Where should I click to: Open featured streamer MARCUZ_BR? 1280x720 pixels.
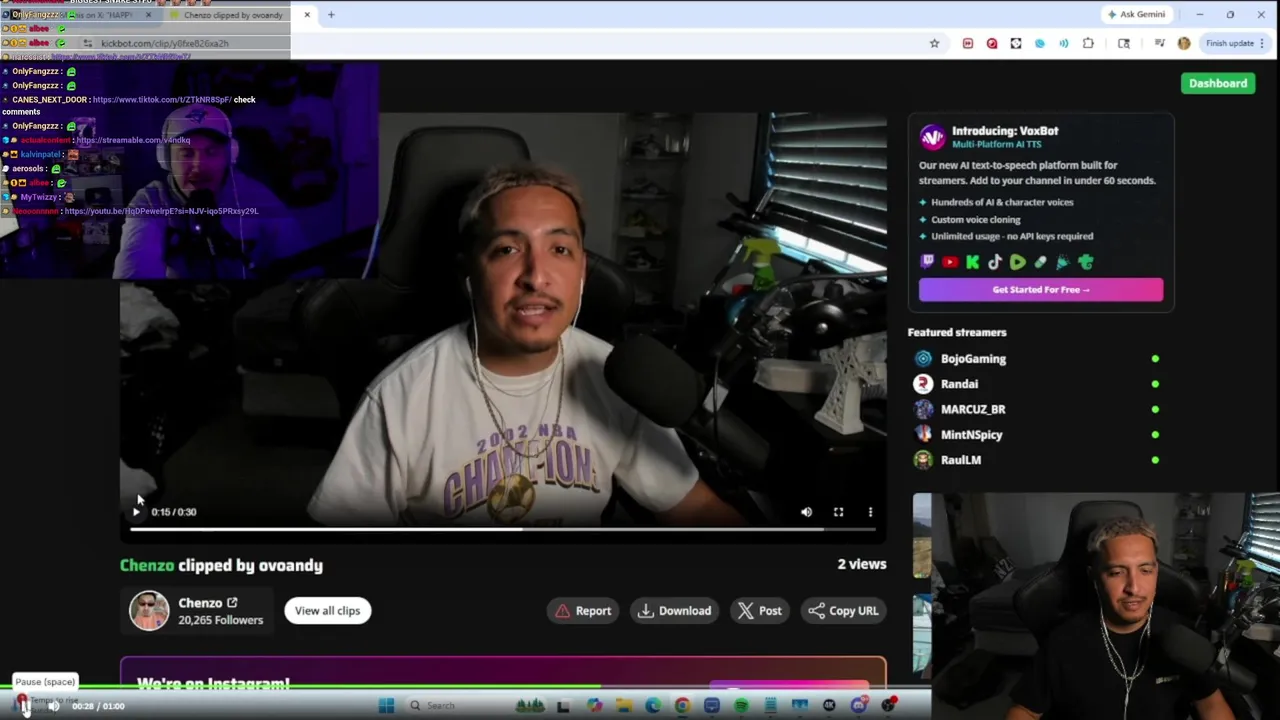tap(973, 409)
